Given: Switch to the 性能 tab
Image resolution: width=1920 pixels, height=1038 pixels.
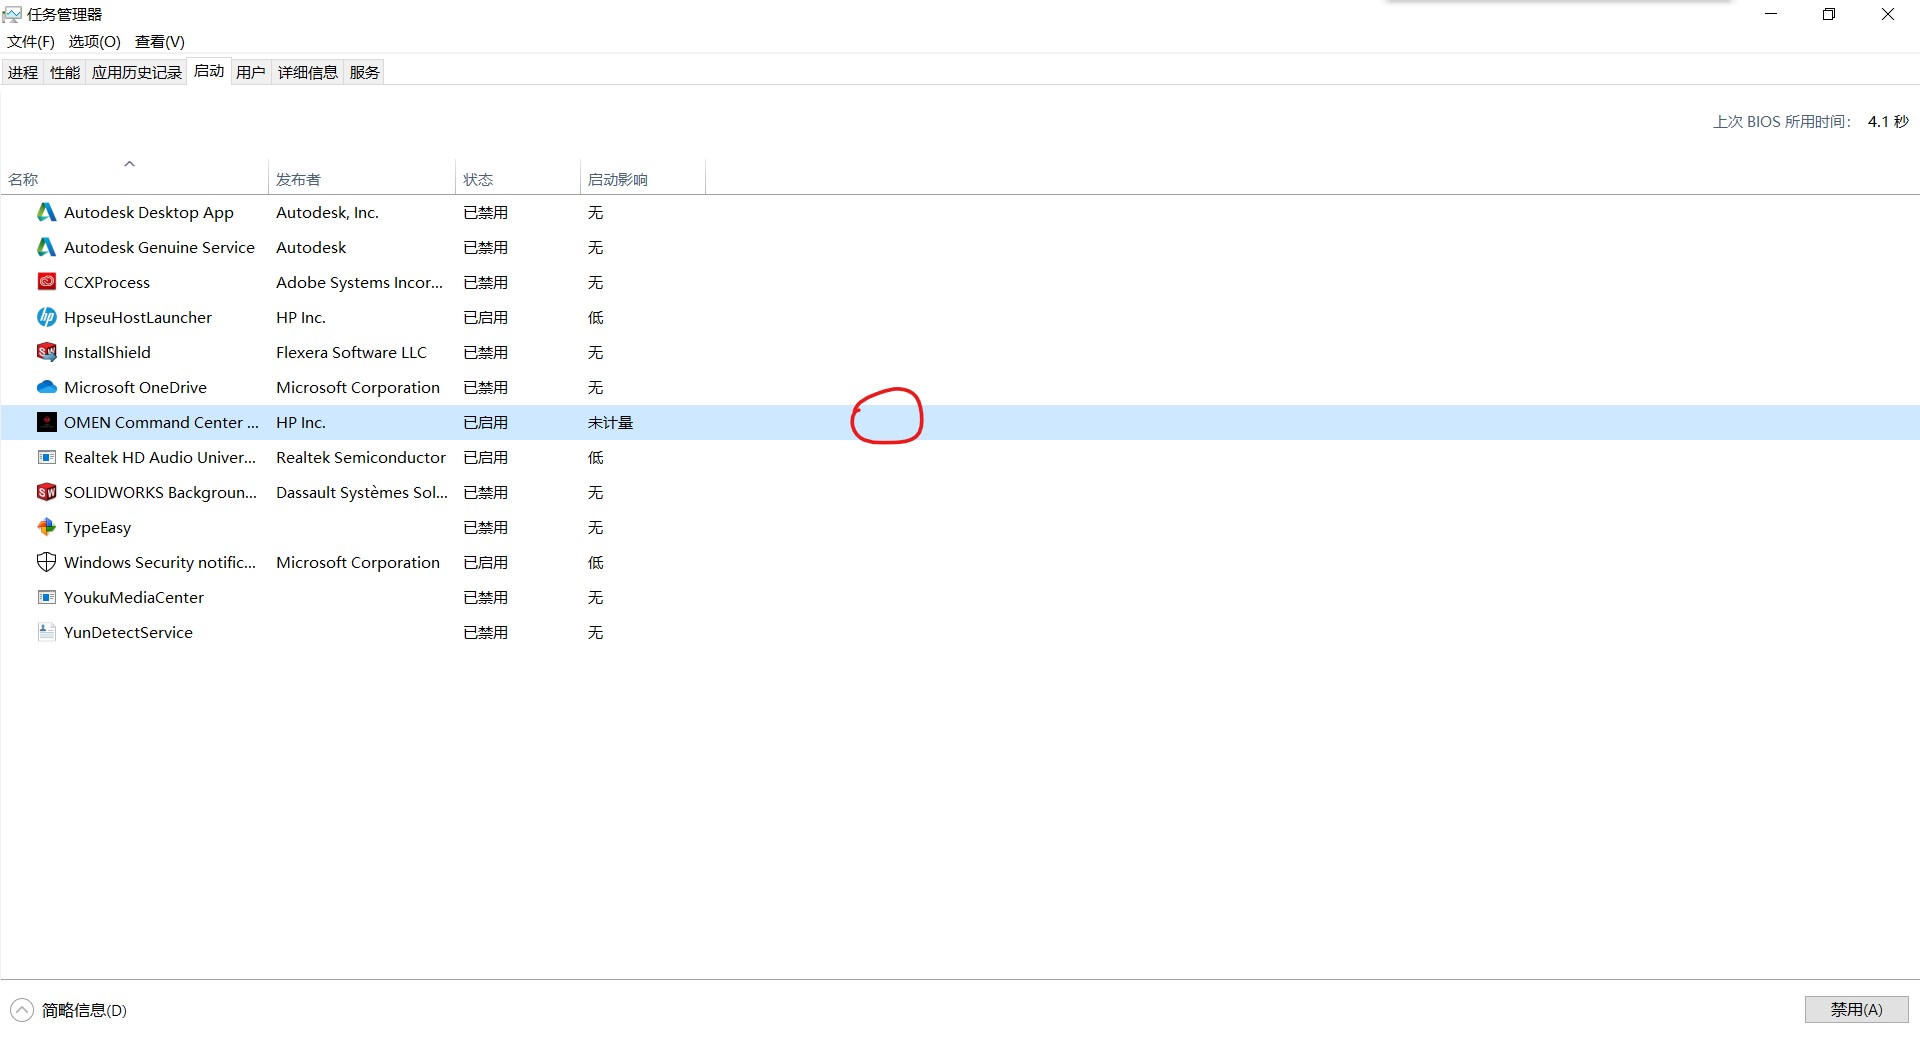Looking at the screenshot, I should click(65, 72).
